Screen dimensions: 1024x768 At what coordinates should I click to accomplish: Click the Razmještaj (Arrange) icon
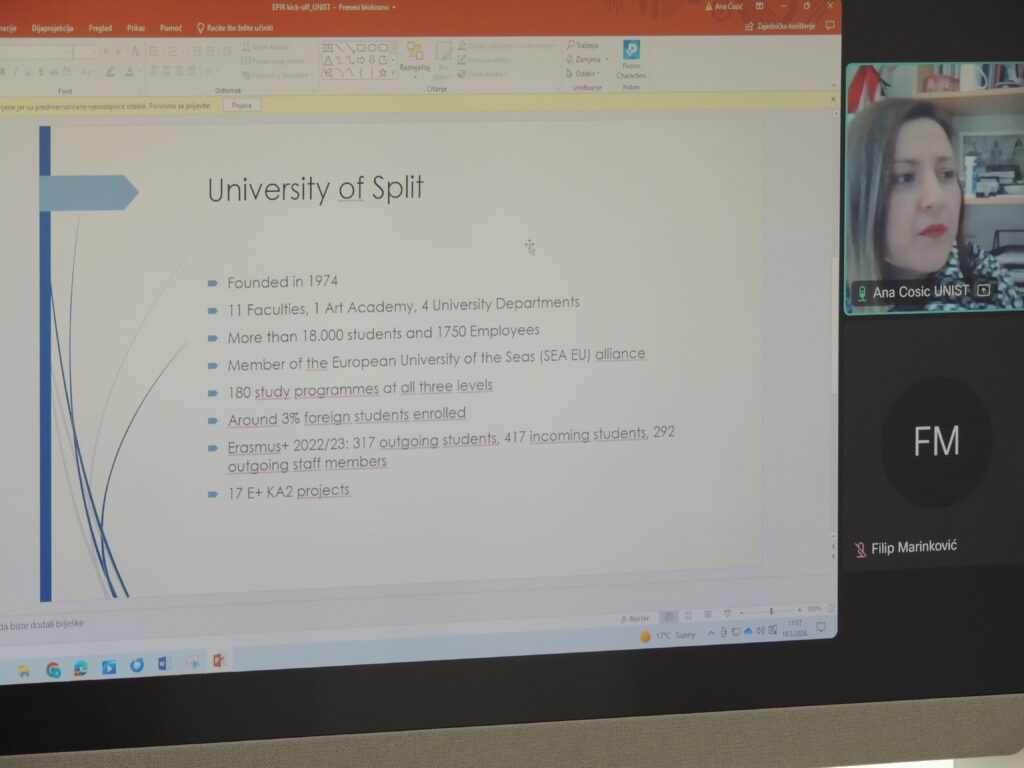tap(414, 56)
